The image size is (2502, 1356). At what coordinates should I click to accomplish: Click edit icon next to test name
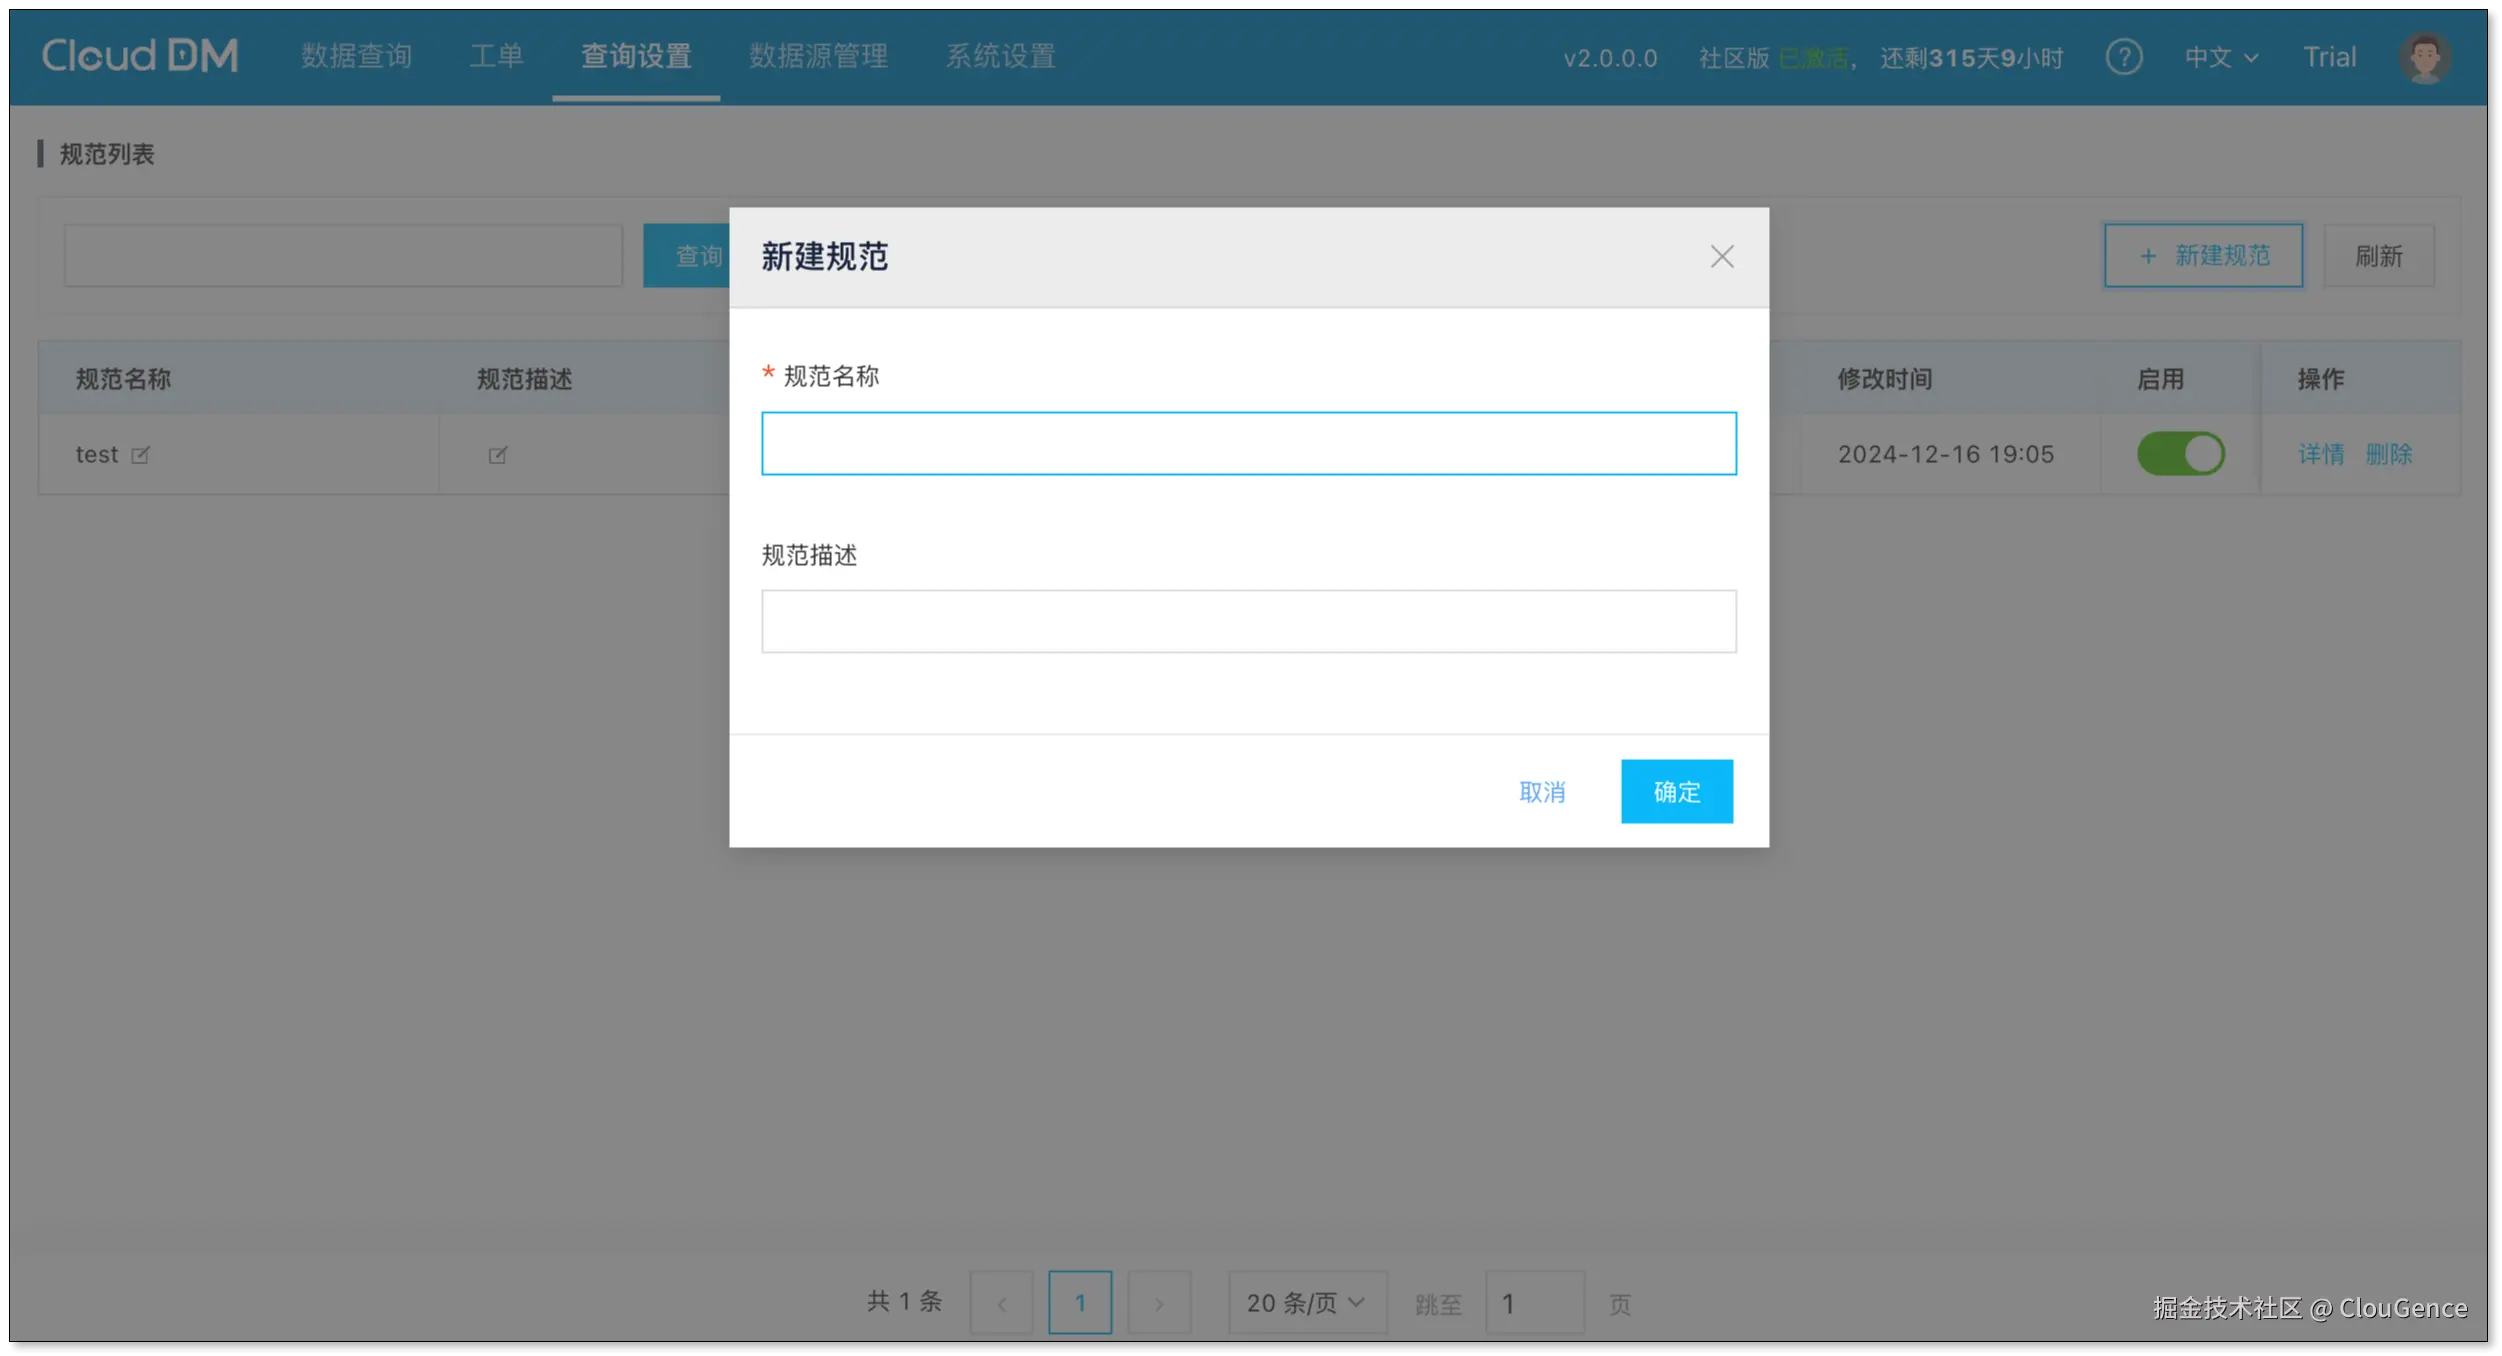coord(141,455)
